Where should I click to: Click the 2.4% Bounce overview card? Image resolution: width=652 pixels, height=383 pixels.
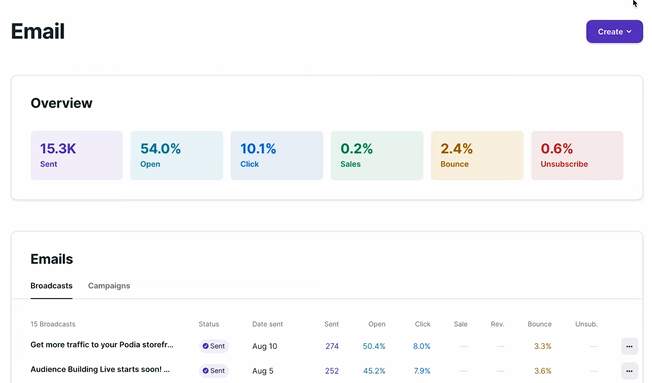[x=477, y=156]
